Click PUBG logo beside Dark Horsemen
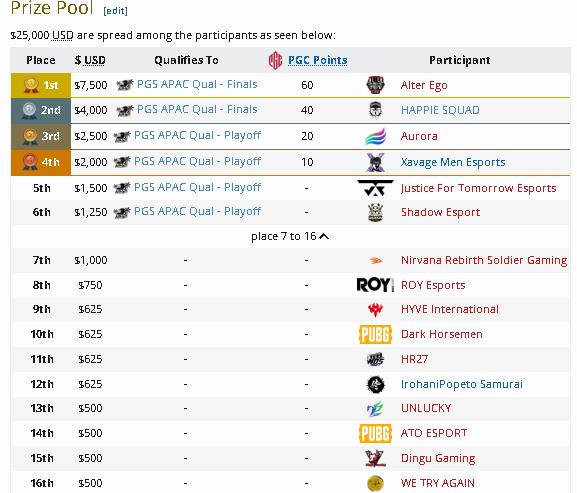The width and height of the screenshot is (577, 493). point(375,334)
